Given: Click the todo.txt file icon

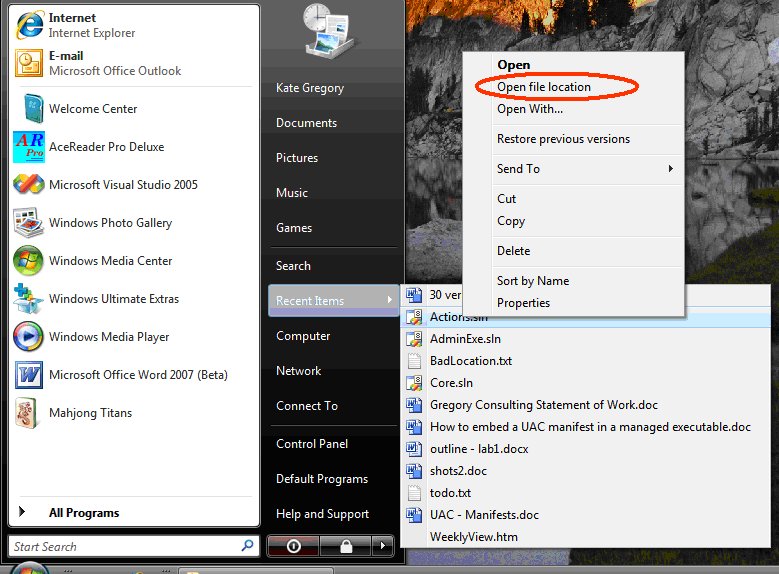Looking at the screenshot, I should coord(414,492).
